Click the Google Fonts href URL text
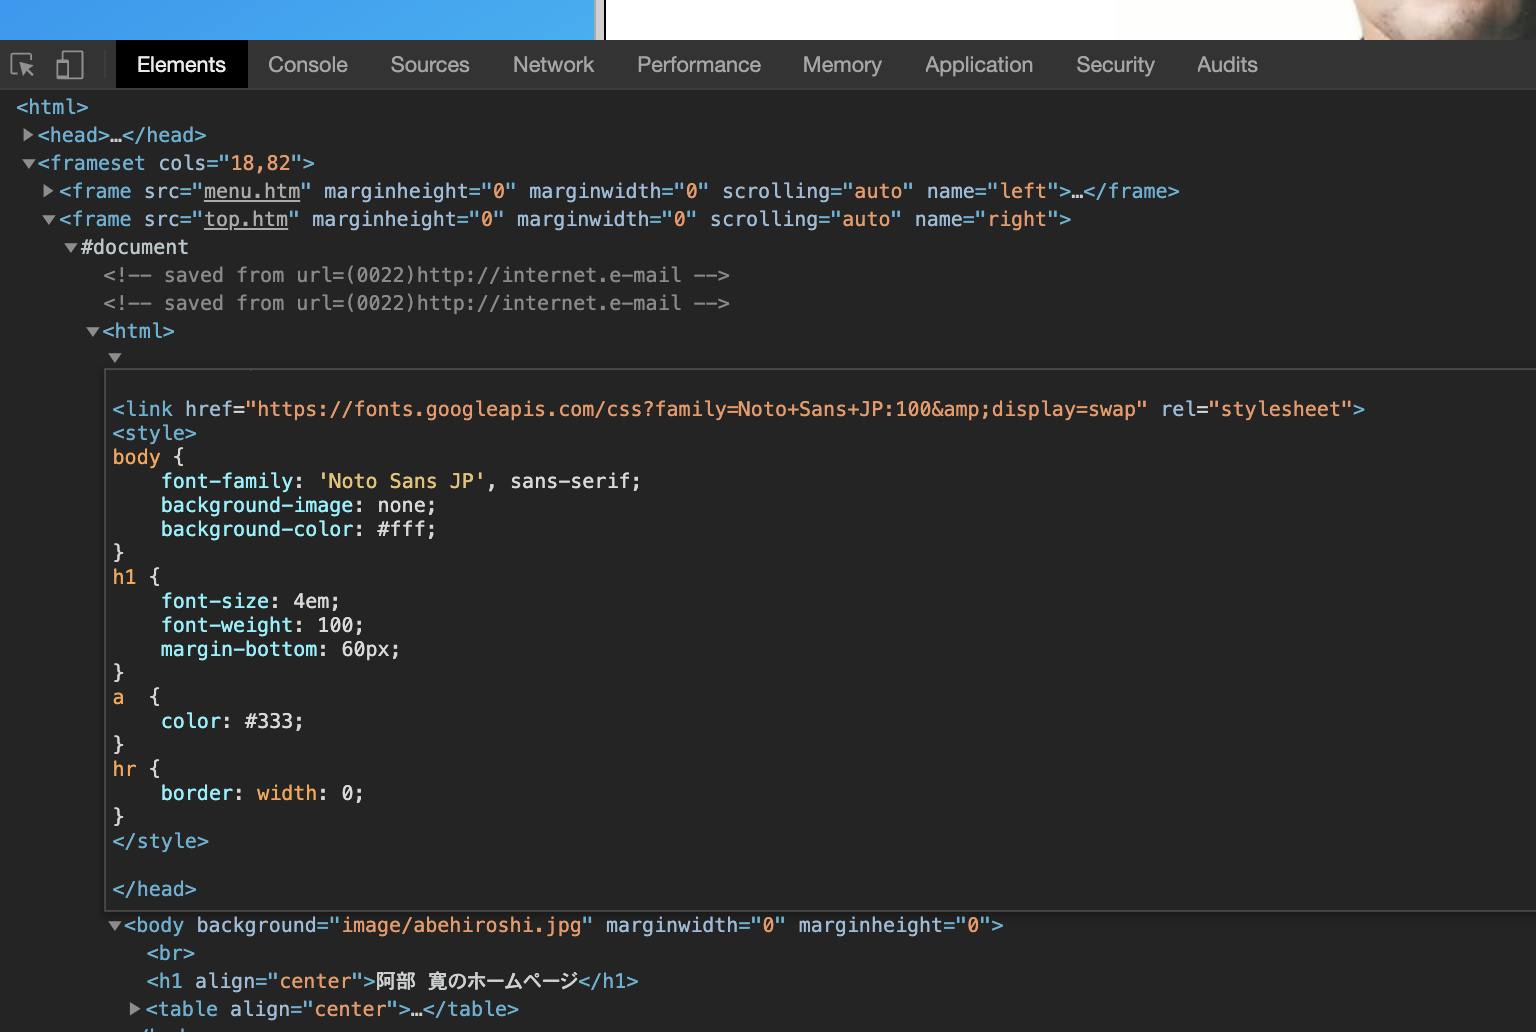 [697, 409]
